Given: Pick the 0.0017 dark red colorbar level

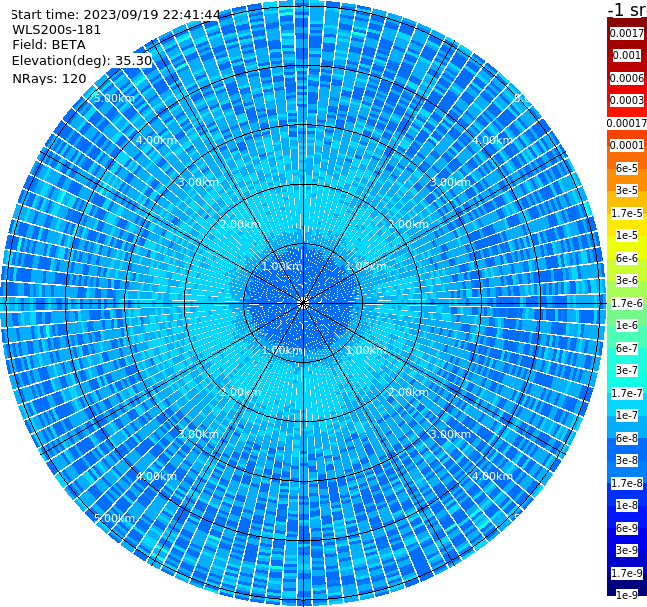Looking at the screenshot, I should pos(627,33).
